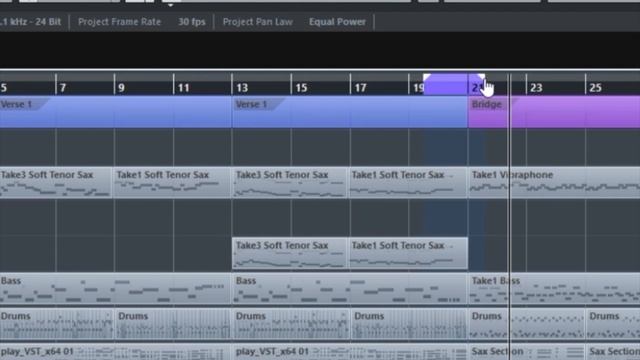The width and height of the screenshot is (640, 360).
Task: Select the Take1 Soft Tenor Sax clip at bar 9
Action: pyautogui.click(x=172, y=182)
